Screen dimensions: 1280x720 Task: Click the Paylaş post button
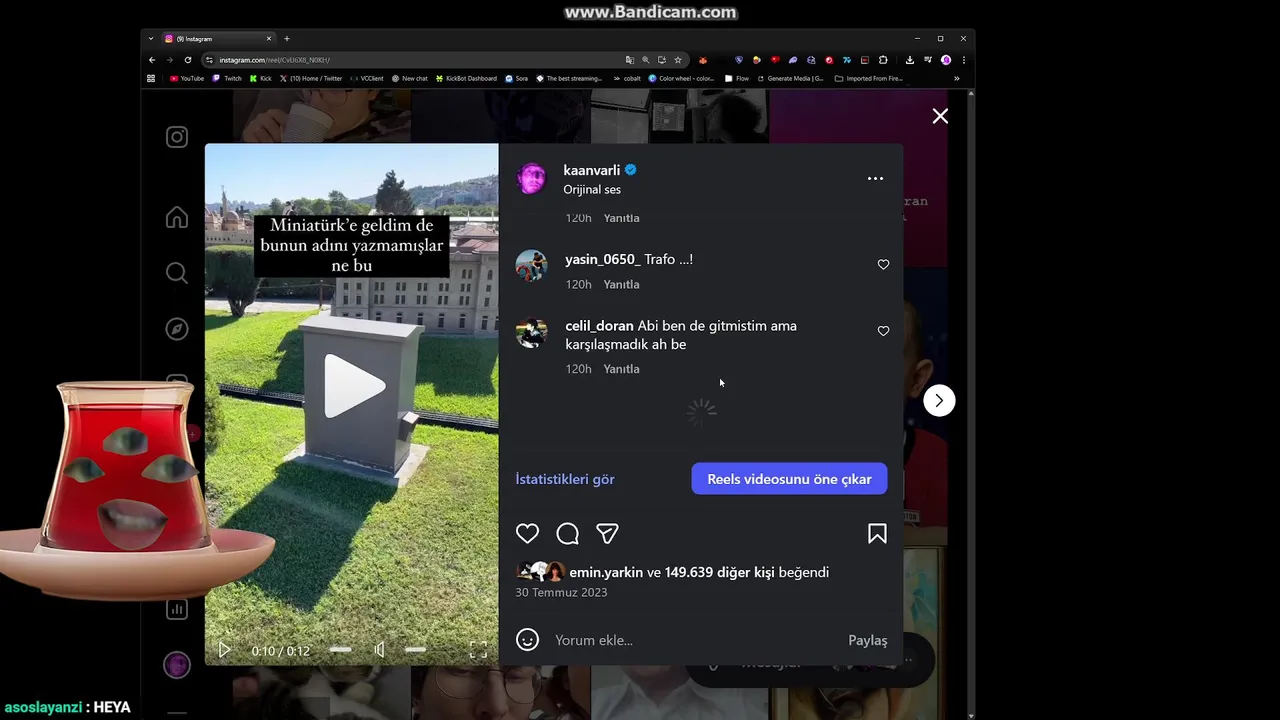point(867,640)
